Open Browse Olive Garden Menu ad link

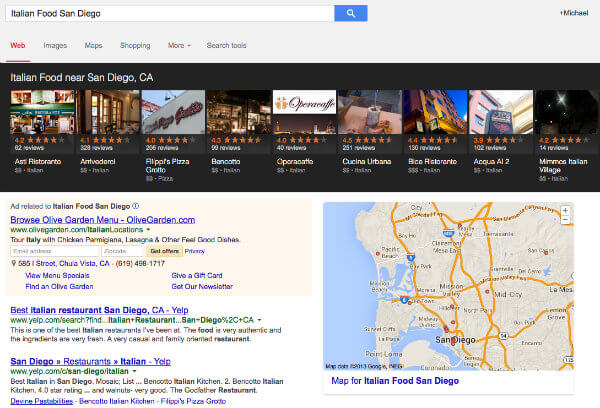tap(103, 220)
